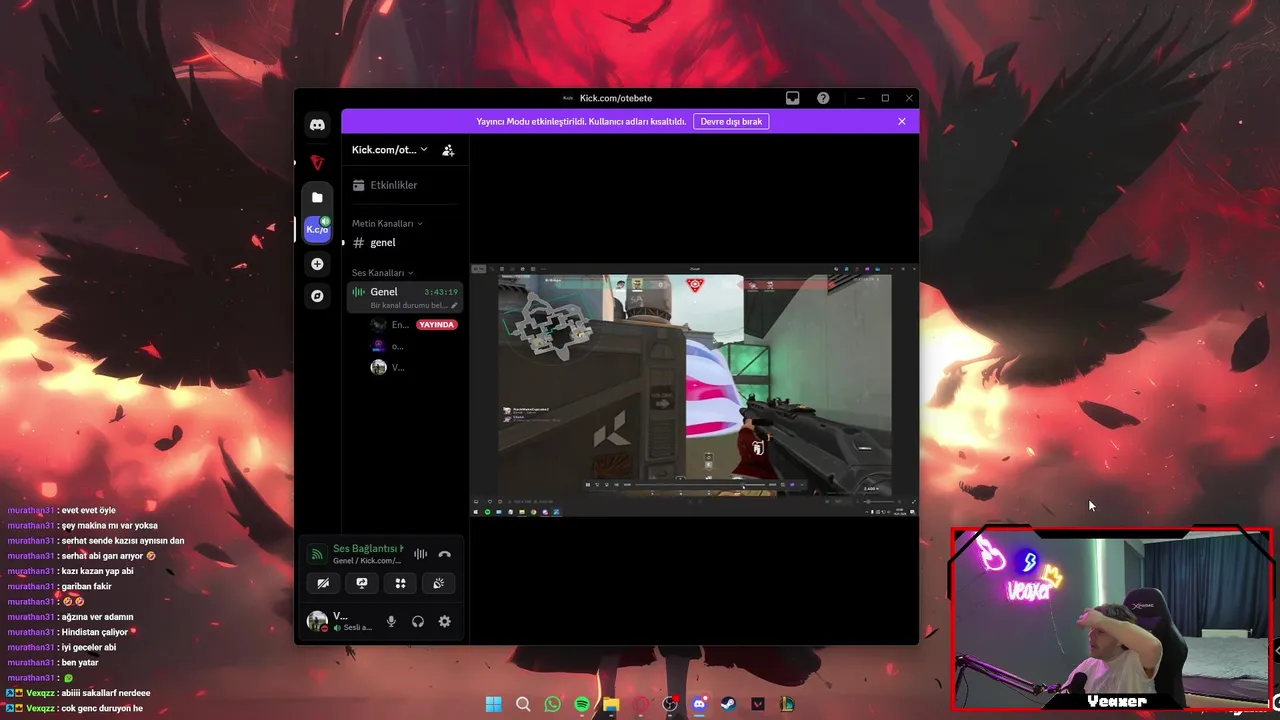Click the shared stream video preview
The height and width of the screenshot is (720, 1280).
pos(694,390)
